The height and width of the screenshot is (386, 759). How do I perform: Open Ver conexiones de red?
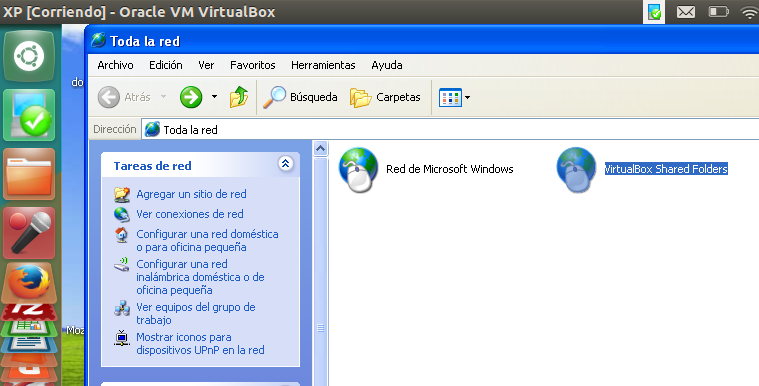[190, 214]
